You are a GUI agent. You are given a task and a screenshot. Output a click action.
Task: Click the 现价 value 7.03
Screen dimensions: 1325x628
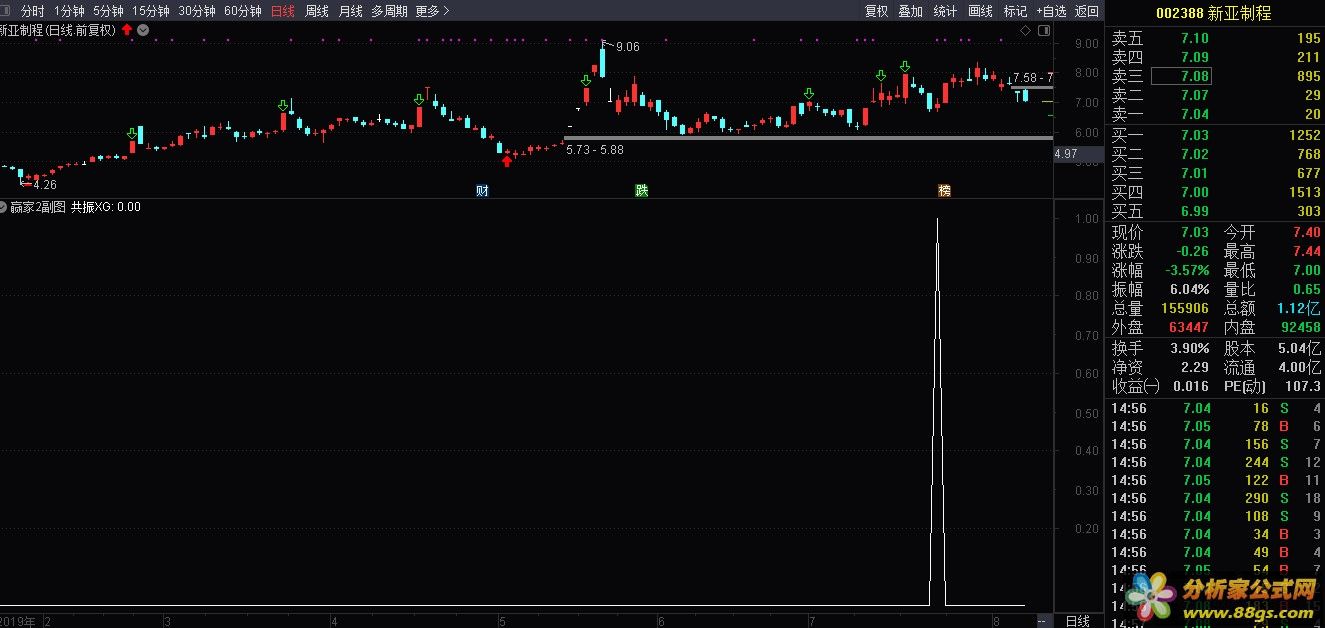pyautogui.click(x=1195, y=232)
